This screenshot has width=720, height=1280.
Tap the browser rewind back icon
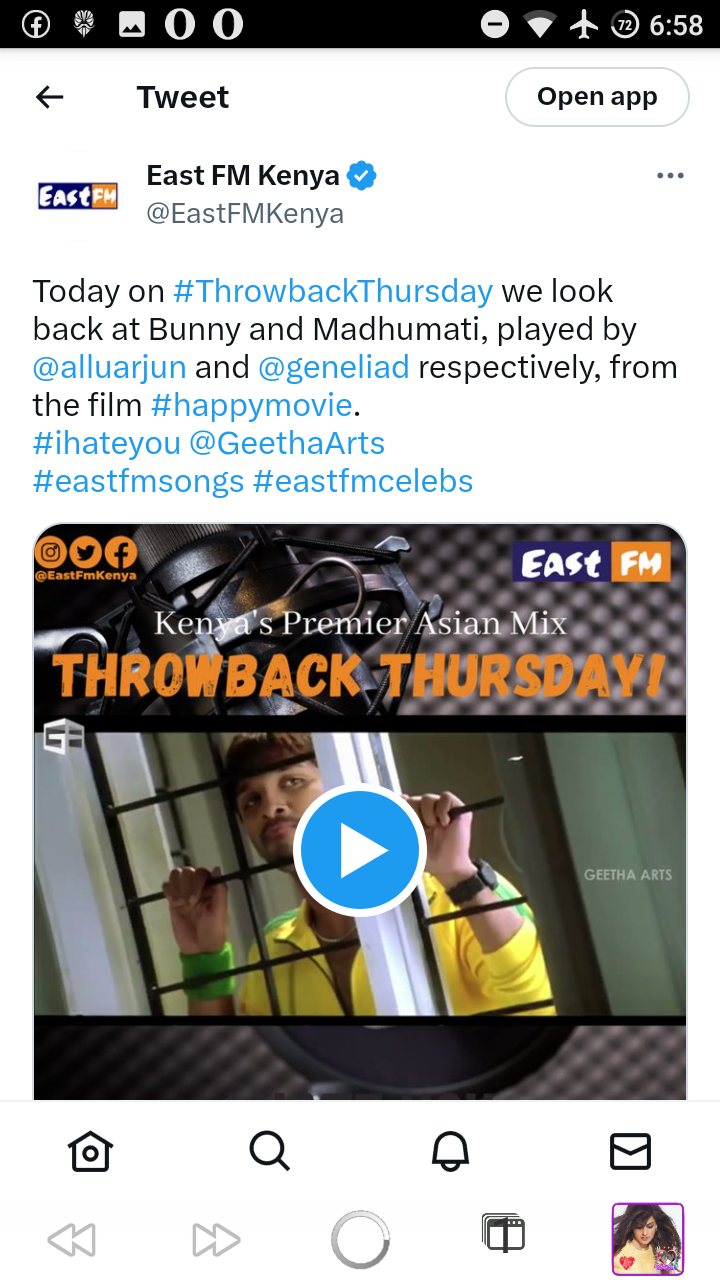tap(71, 1240)
